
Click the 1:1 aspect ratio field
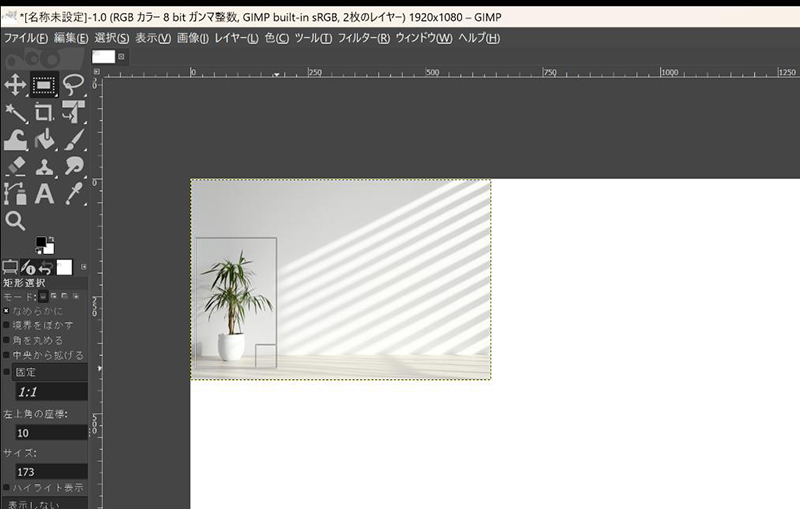point(51,392)
